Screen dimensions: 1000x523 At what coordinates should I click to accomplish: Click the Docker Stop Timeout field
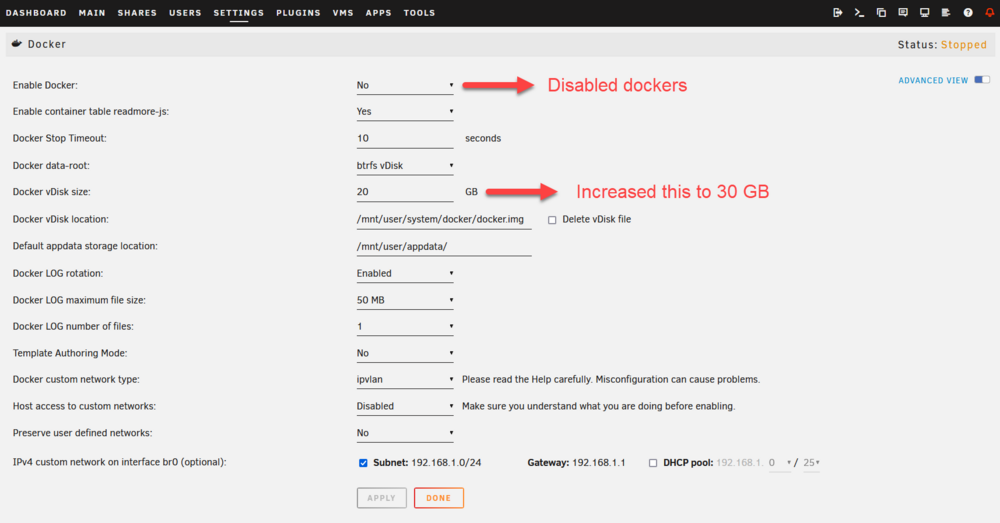[405, 138]
